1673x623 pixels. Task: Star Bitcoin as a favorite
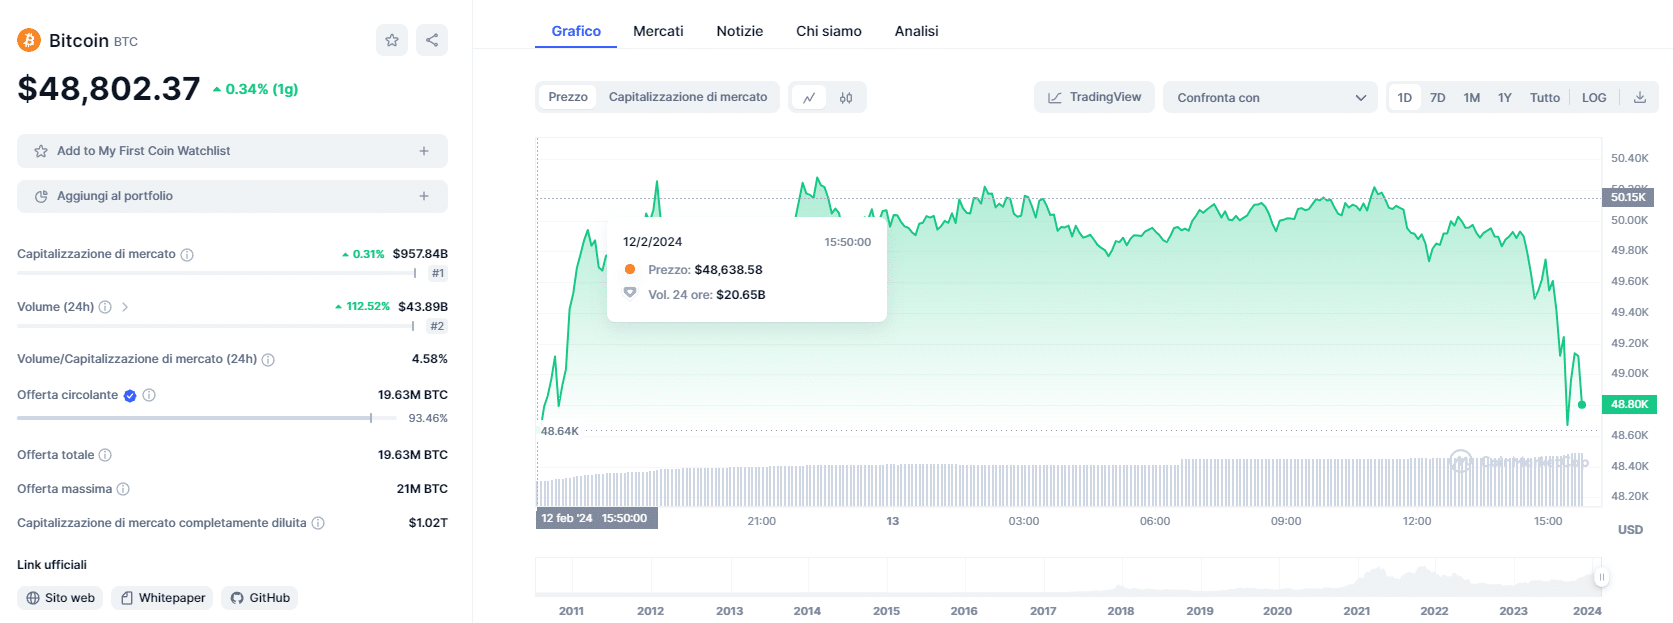[x=392, y=40]
